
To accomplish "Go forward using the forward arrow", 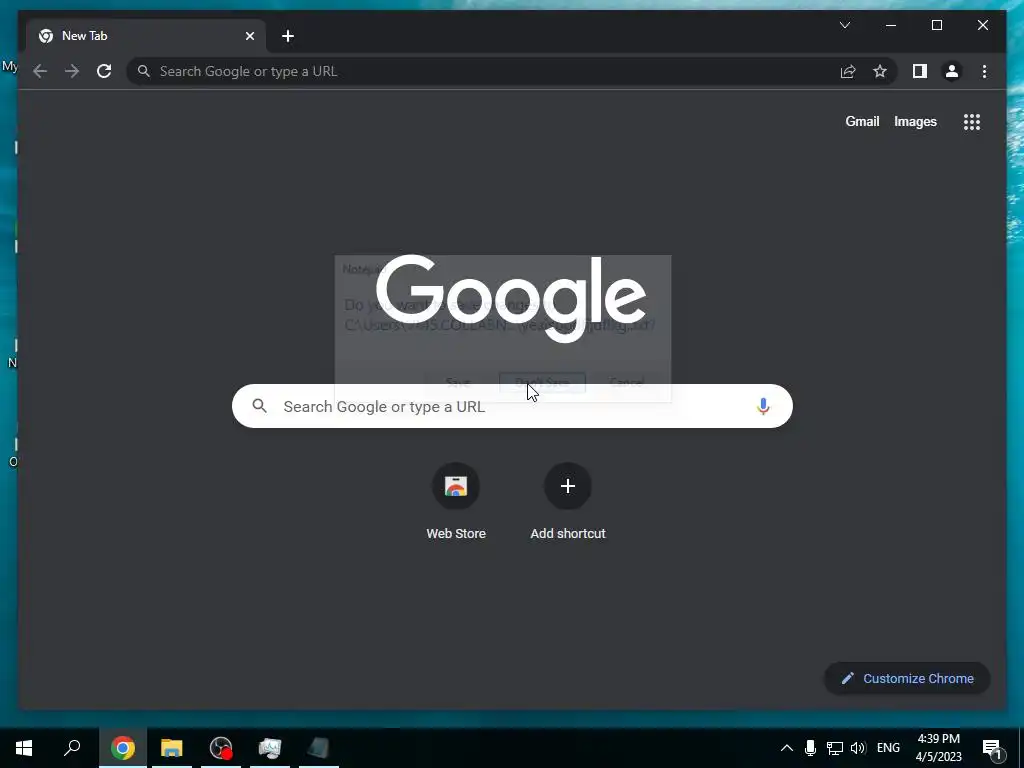I will [x=72, y=71].
